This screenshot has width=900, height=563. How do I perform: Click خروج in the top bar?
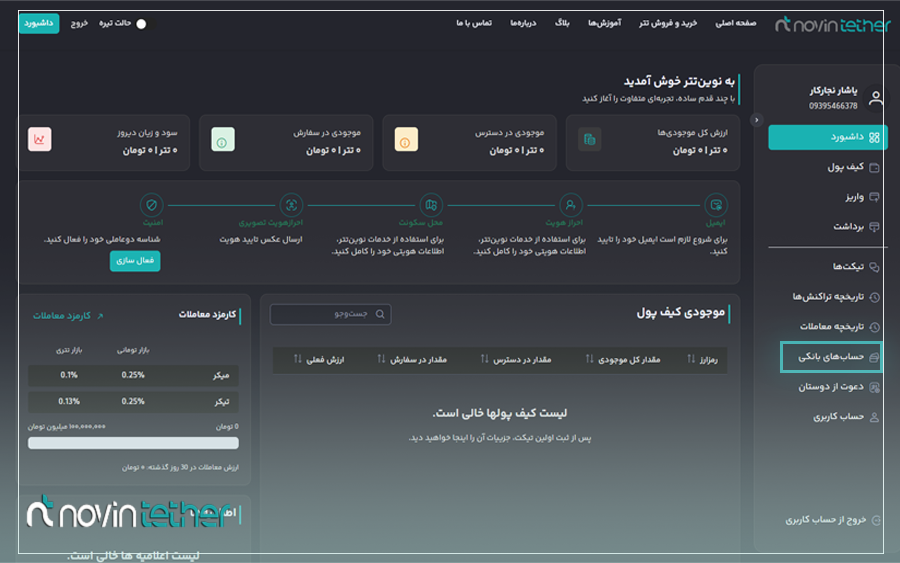point(79,23)
